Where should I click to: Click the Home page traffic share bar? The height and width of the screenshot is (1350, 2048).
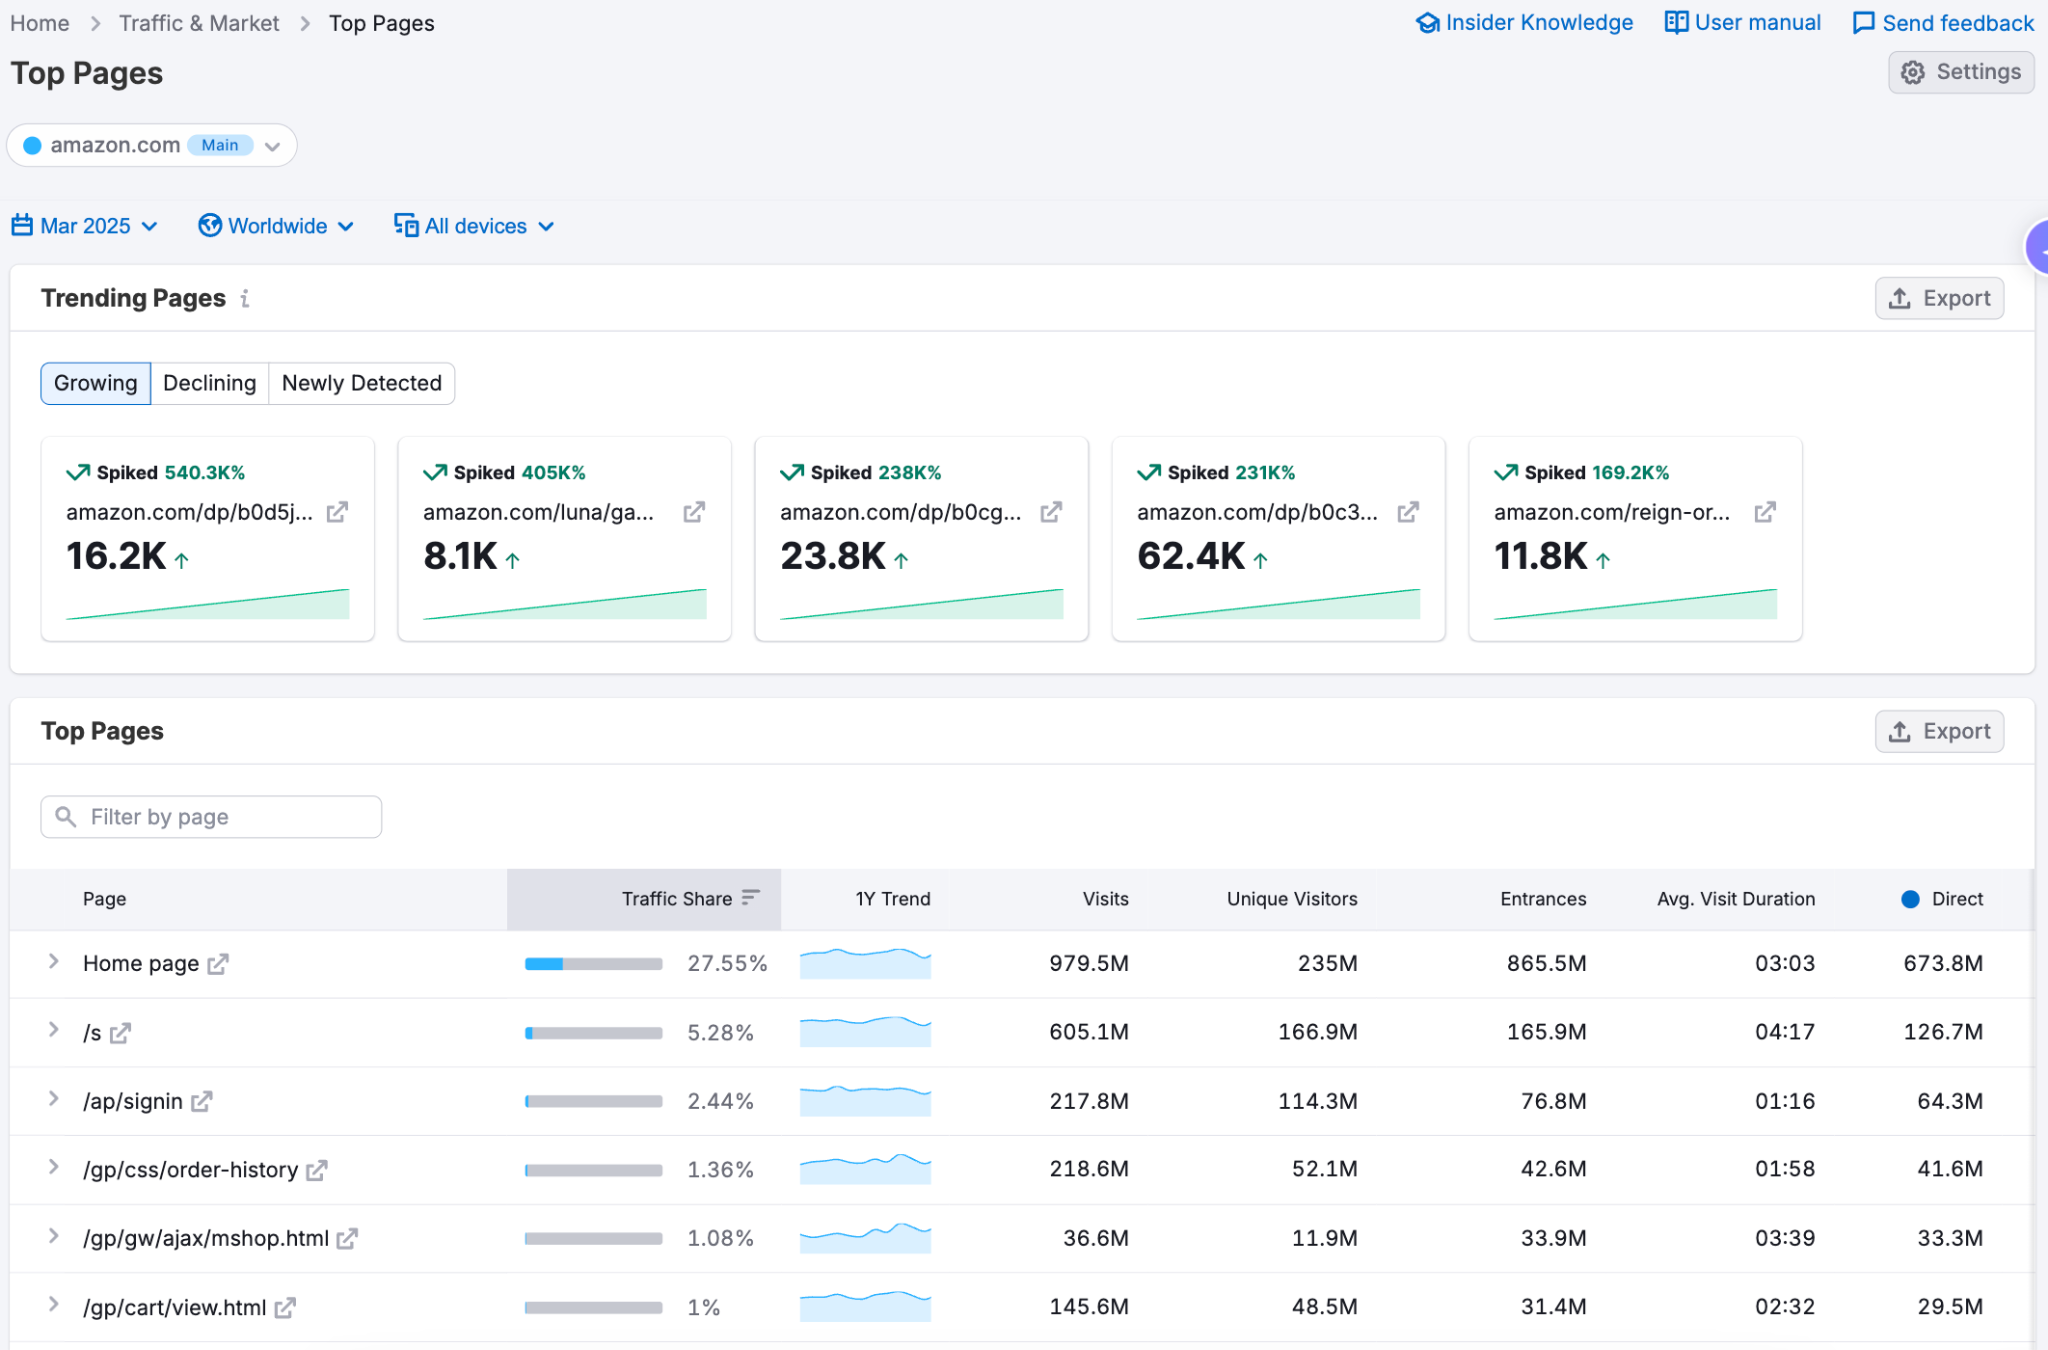point(592,963)
